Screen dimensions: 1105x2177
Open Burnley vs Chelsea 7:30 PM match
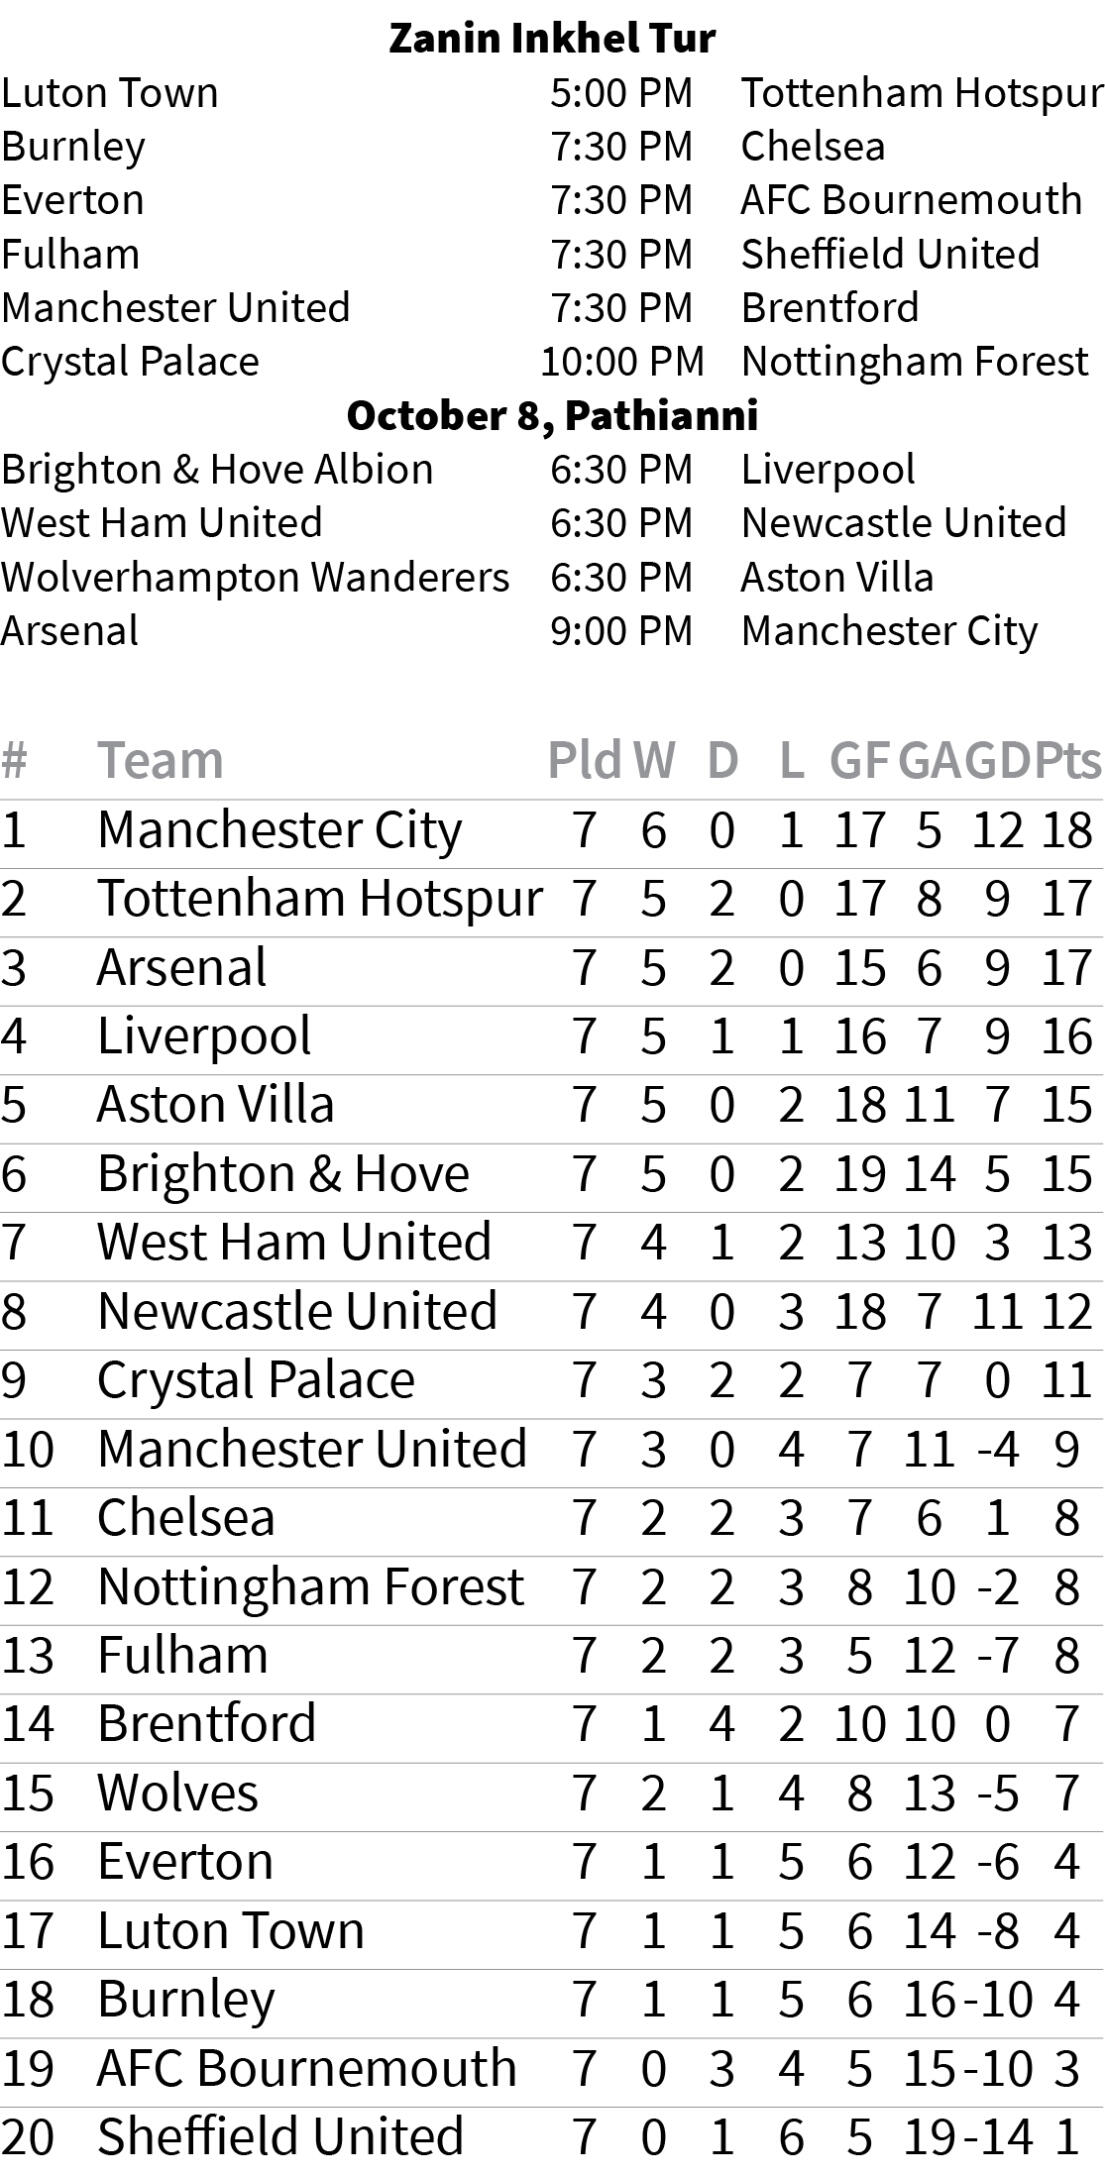pyautogui.click(x=552, y=147)
